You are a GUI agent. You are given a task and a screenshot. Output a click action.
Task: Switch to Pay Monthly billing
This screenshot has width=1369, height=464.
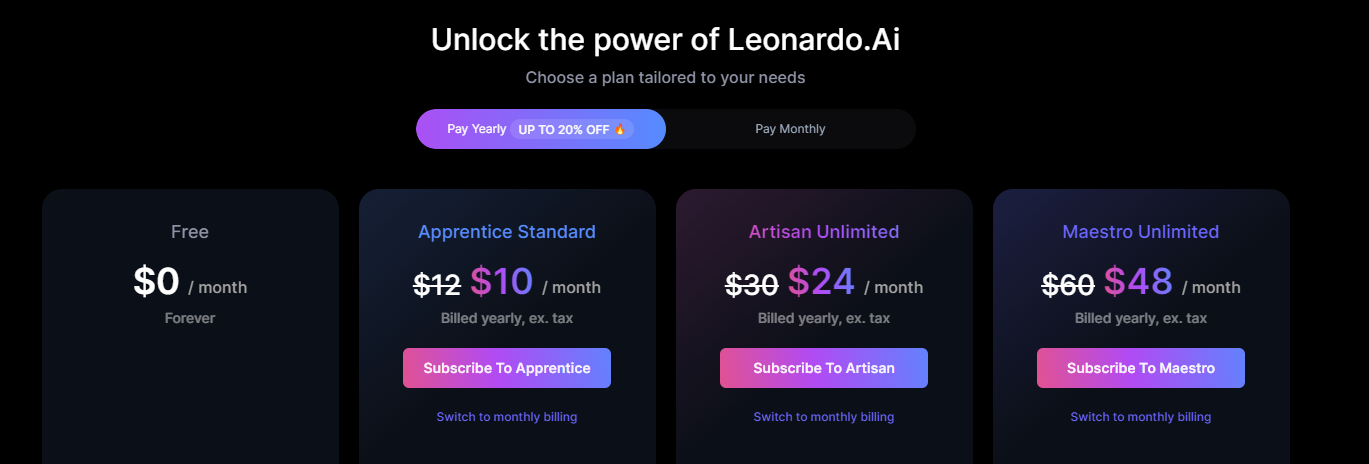click(790, 129)
